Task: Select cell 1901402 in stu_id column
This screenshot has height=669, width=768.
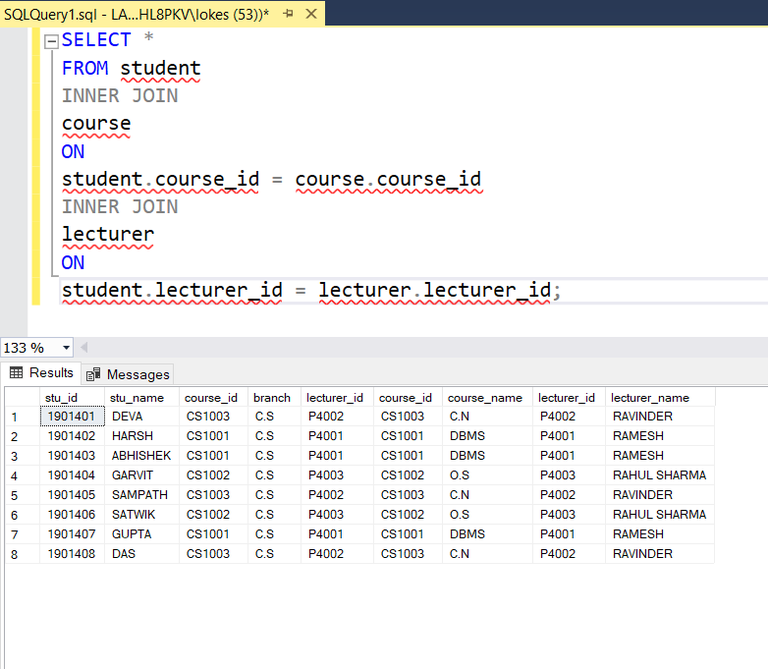Action: coord(72,436)
